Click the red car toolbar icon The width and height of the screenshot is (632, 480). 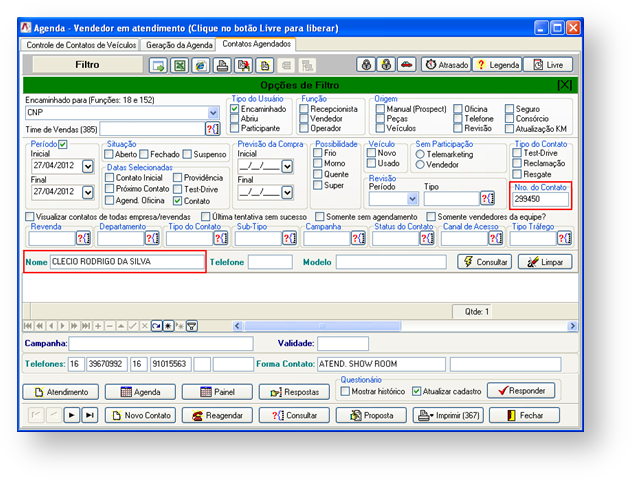click(407, 64)
